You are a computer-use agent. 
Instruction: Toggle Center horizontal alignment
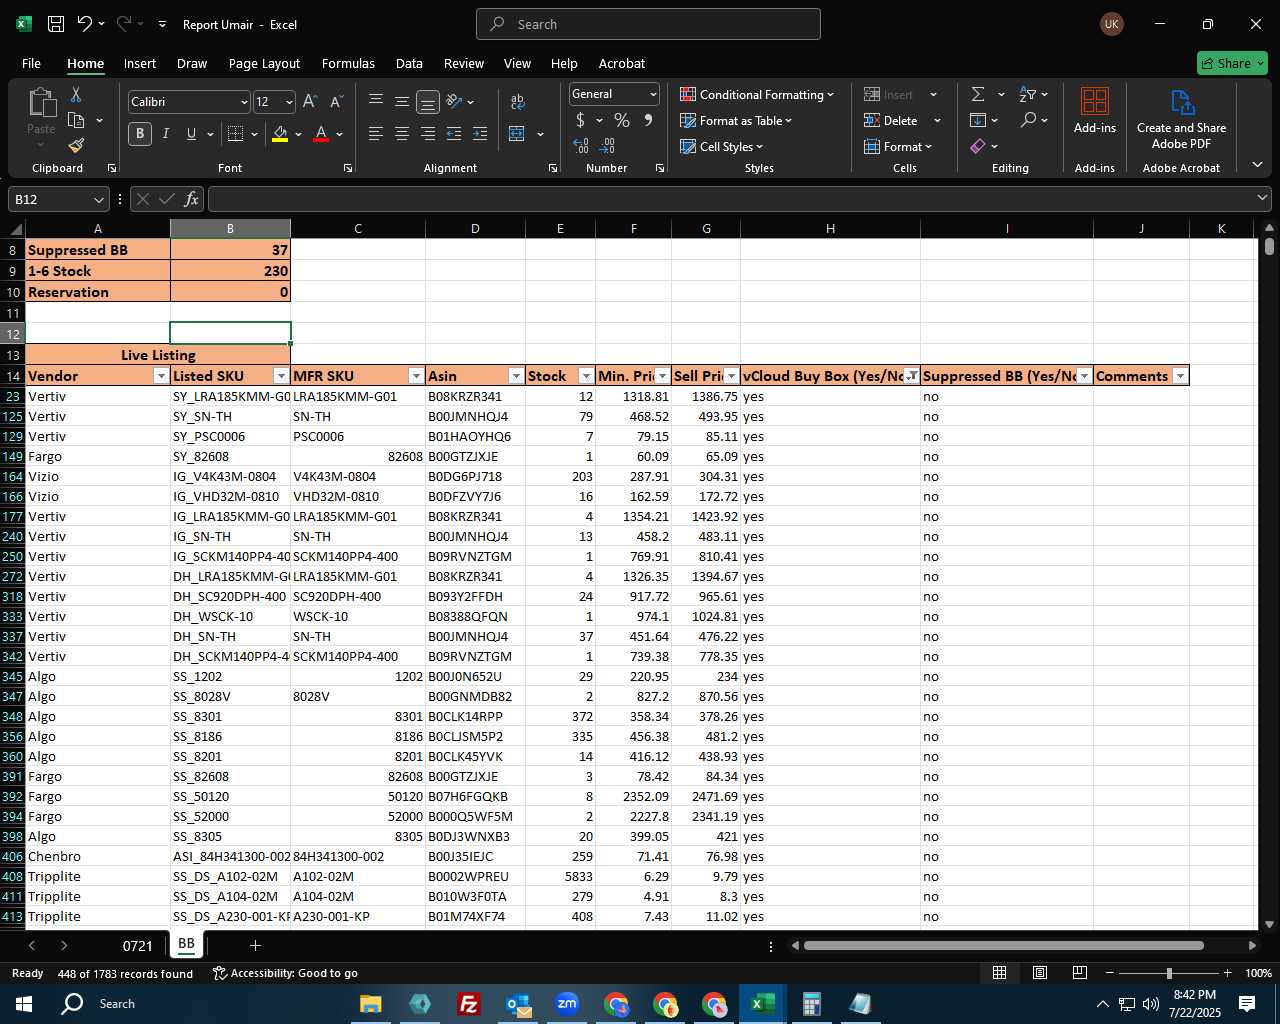(401, 134)
